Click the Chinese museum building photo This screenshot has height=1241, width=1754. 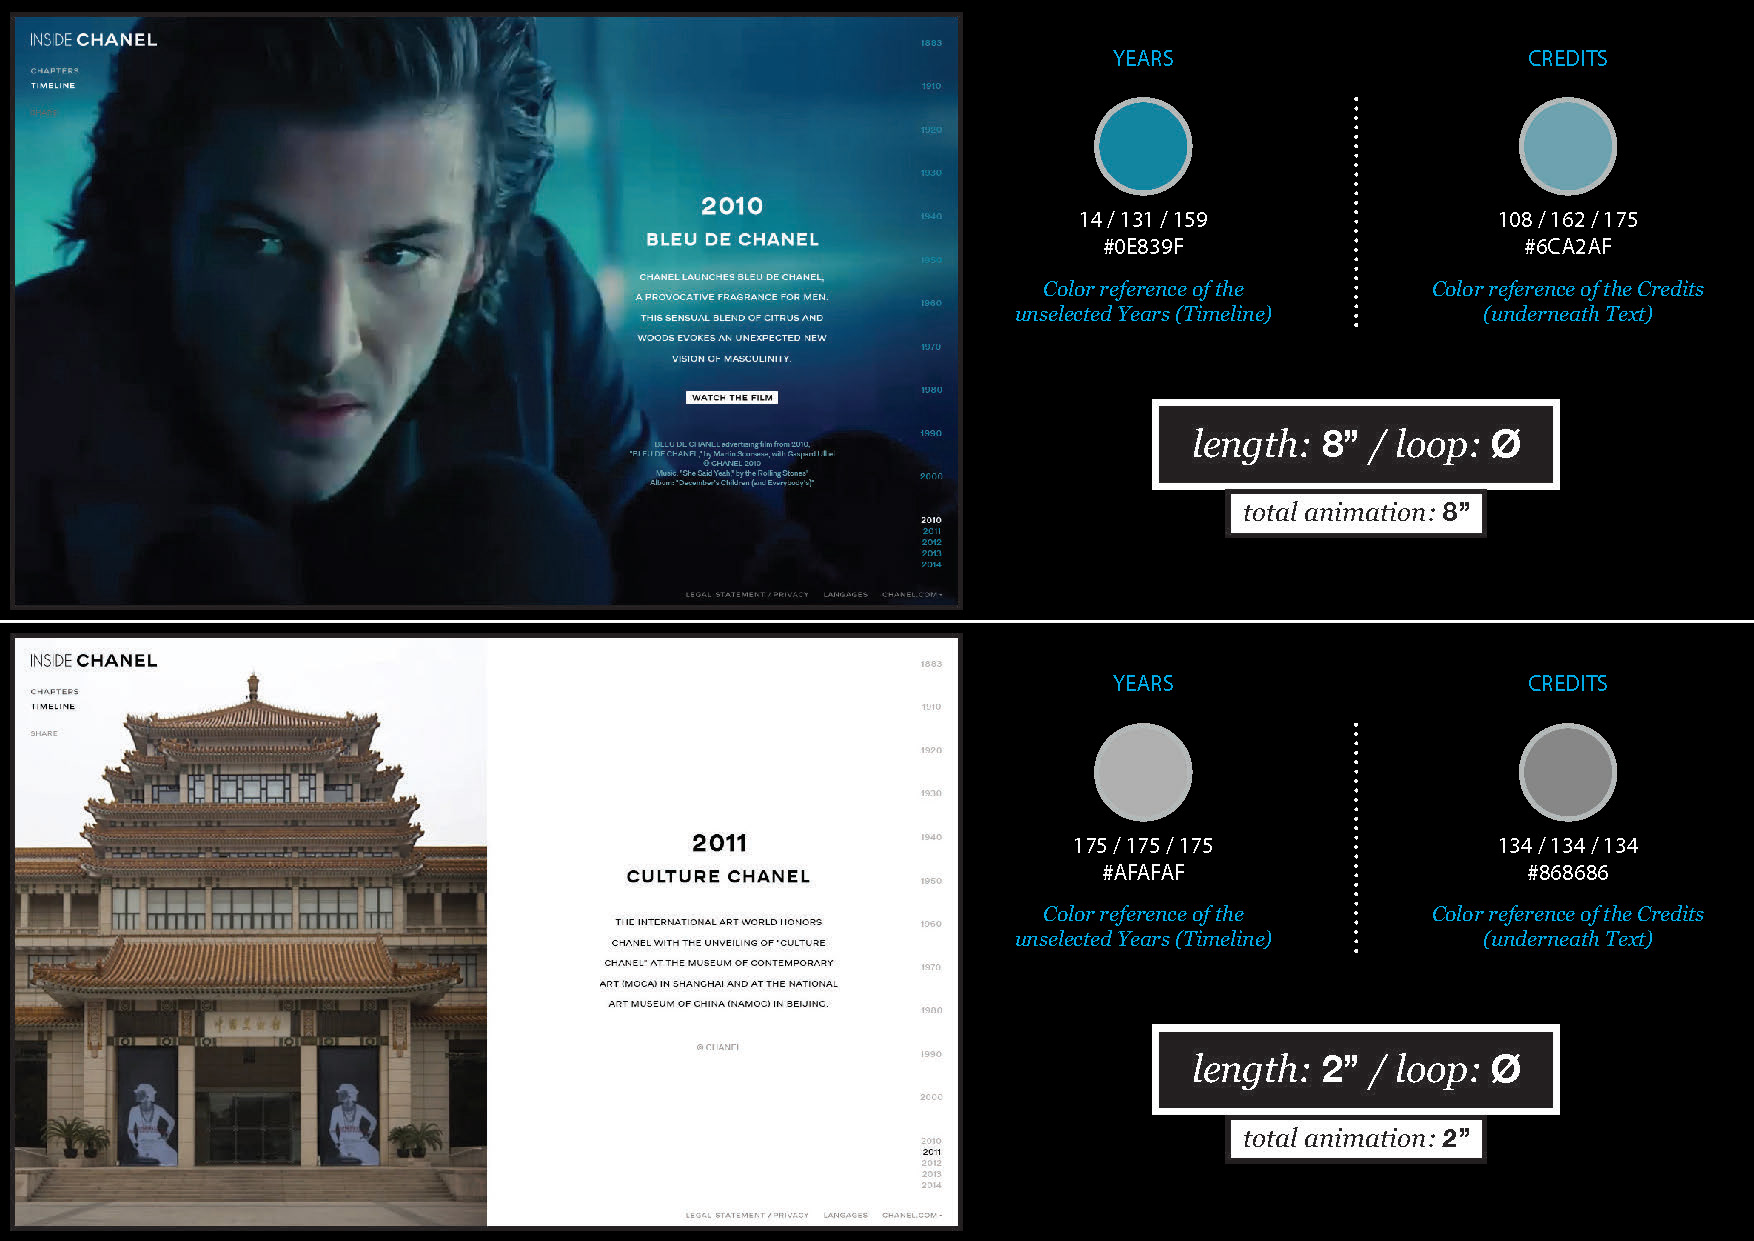(x=251, y=932)
